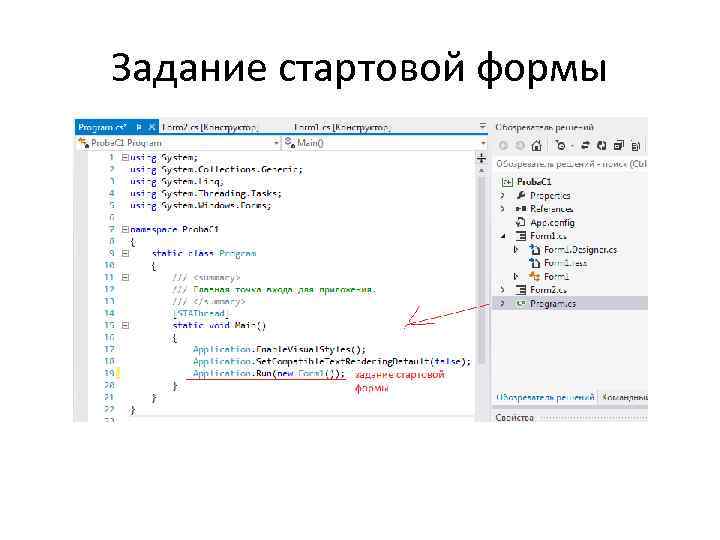Collapse the Form1.cs node
Image resolution: width=720 pixels, height=540 pixels.
[x=502, y=236]
